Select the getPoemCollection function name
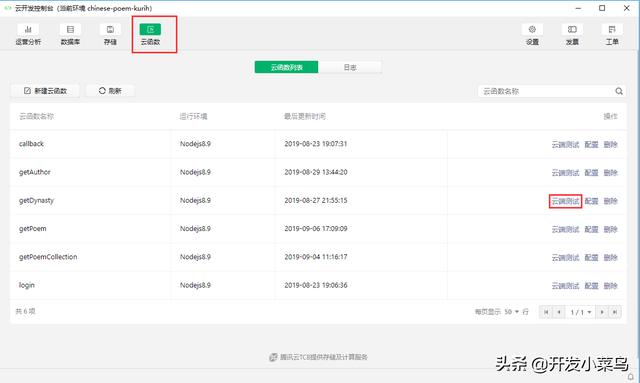640x383 pixels. click(48, 257)
